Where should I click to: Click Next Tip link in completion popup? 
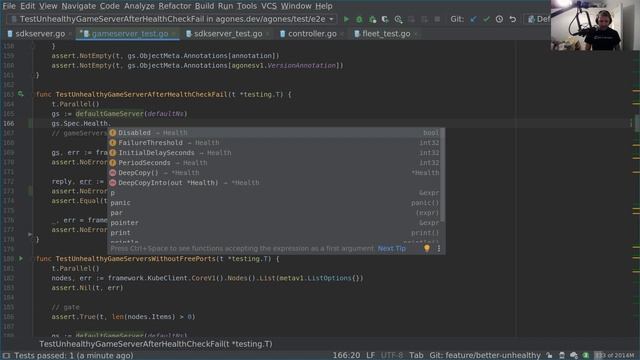click(391, 248)
